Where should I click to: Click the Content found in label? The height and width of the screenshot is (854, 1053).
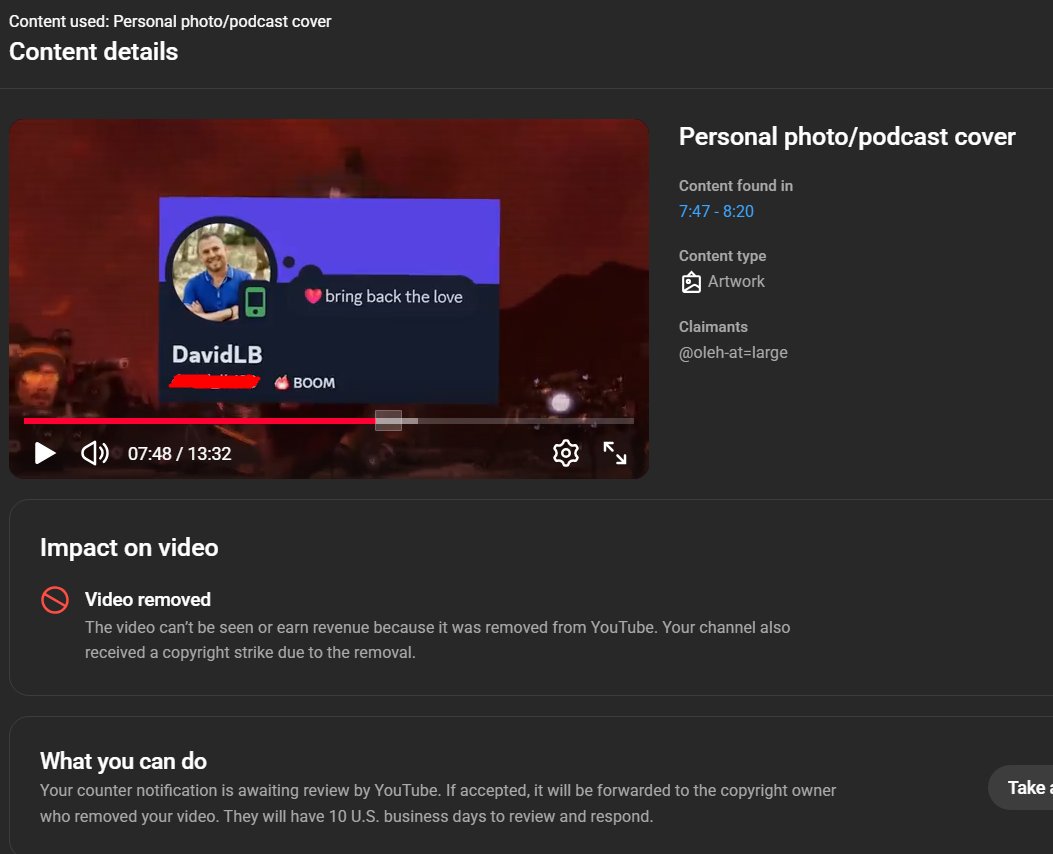[735, 186]
